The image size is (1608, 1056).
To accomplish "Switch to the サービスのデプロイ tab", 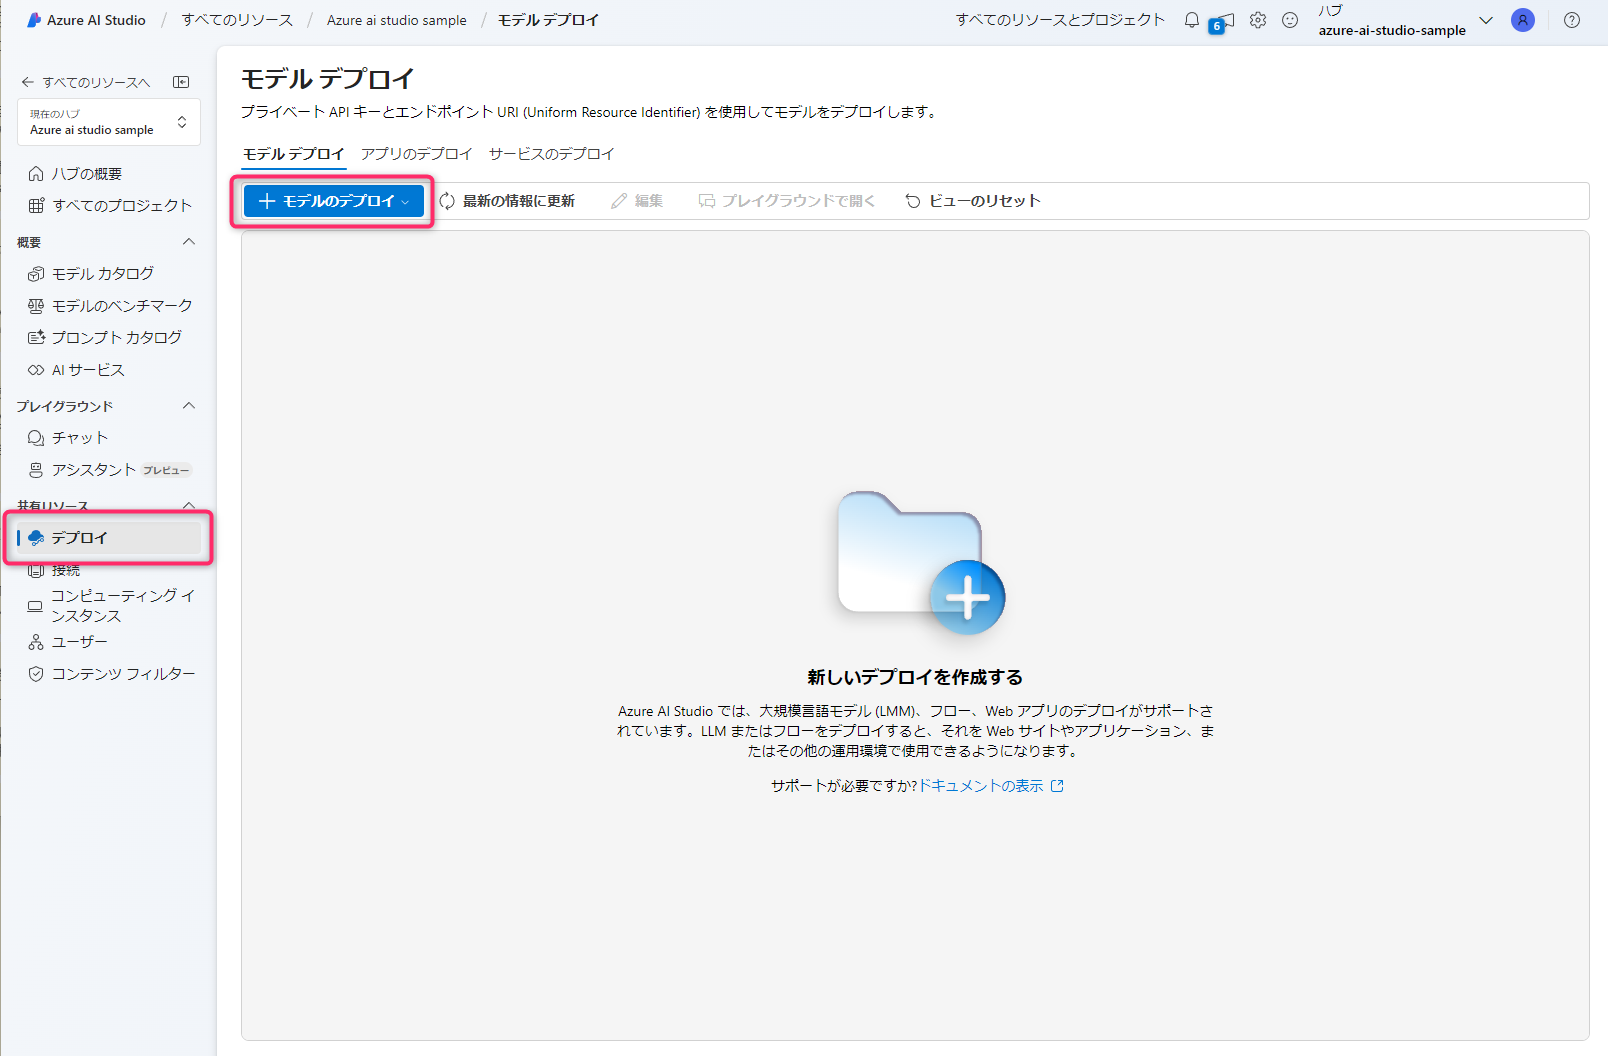I will 551,154.
